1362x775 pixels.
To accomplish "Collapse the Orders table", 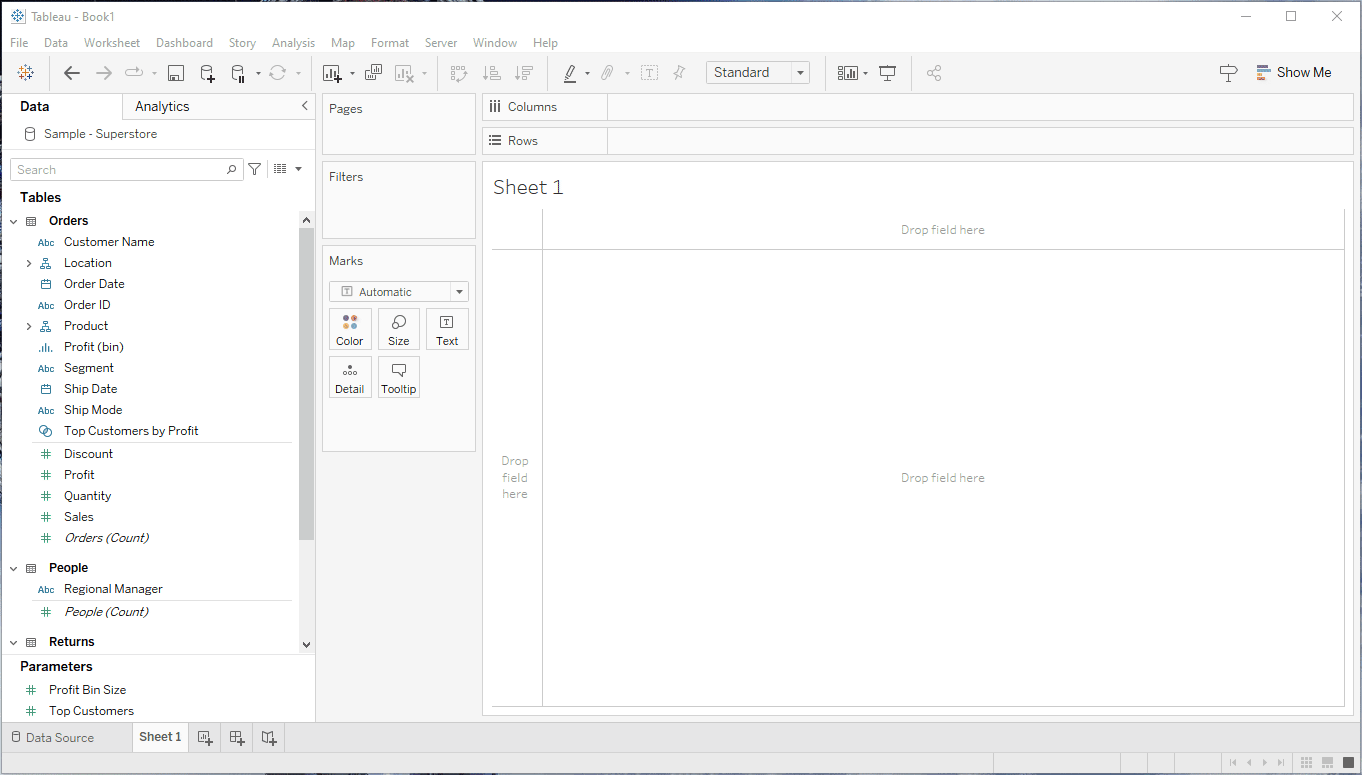I will (14, 221).
